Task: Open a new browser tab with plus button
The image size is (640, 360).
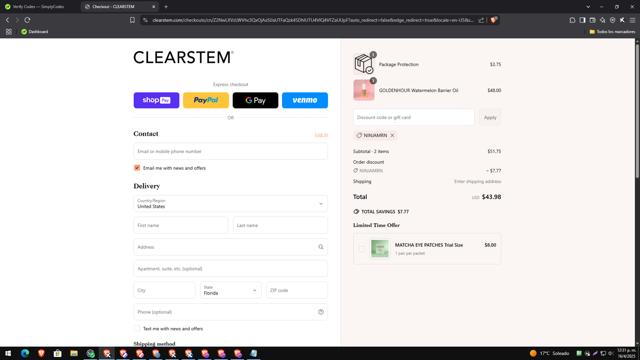Action: click(x=166, y=7)
